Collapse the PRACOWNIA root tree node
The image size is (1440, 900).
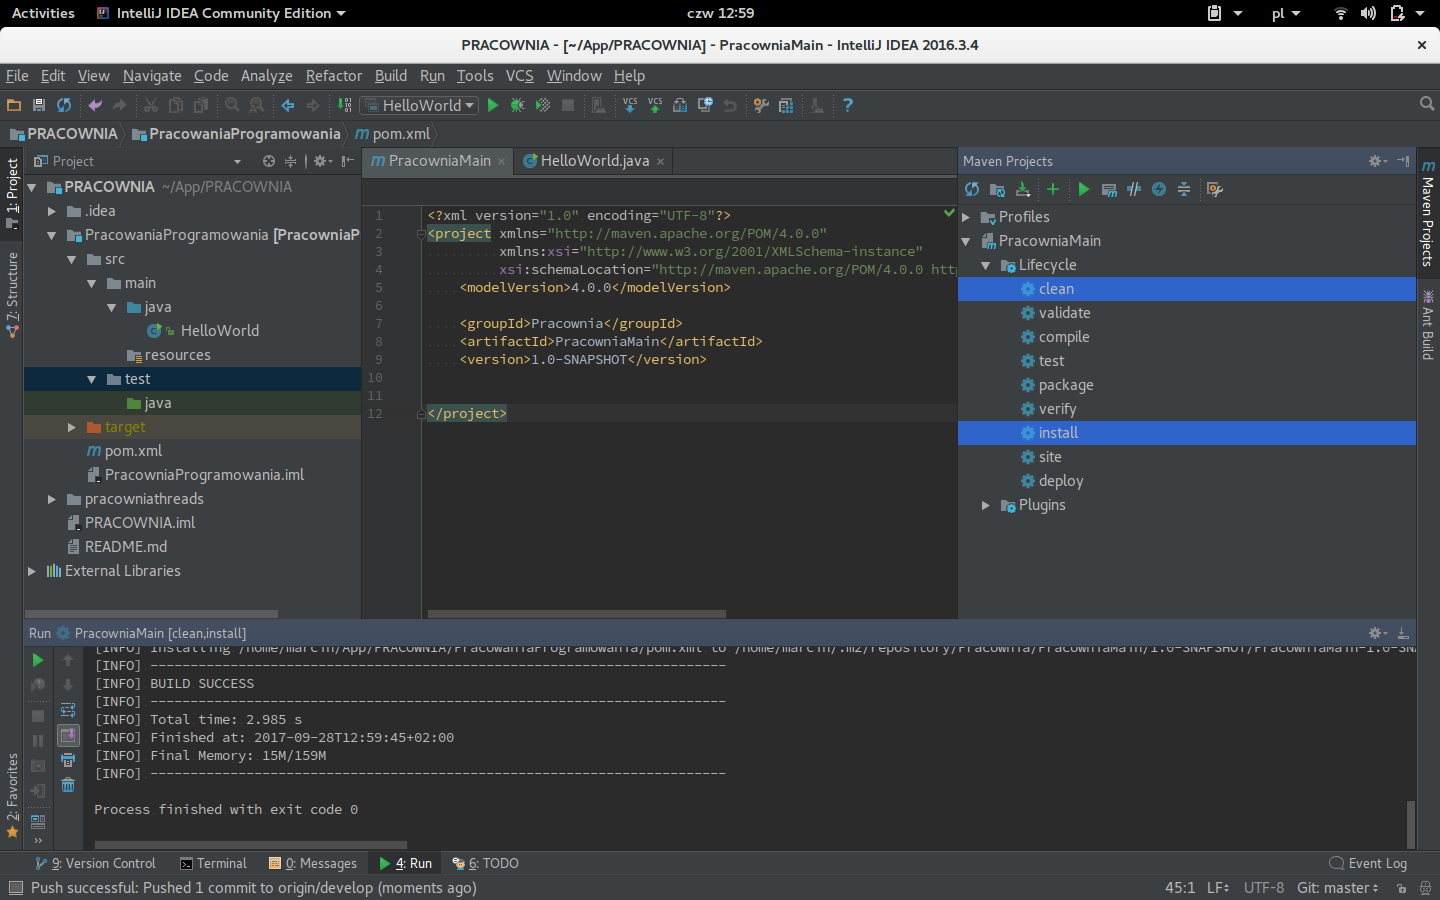pyautogui.click(x=32, y=187)
